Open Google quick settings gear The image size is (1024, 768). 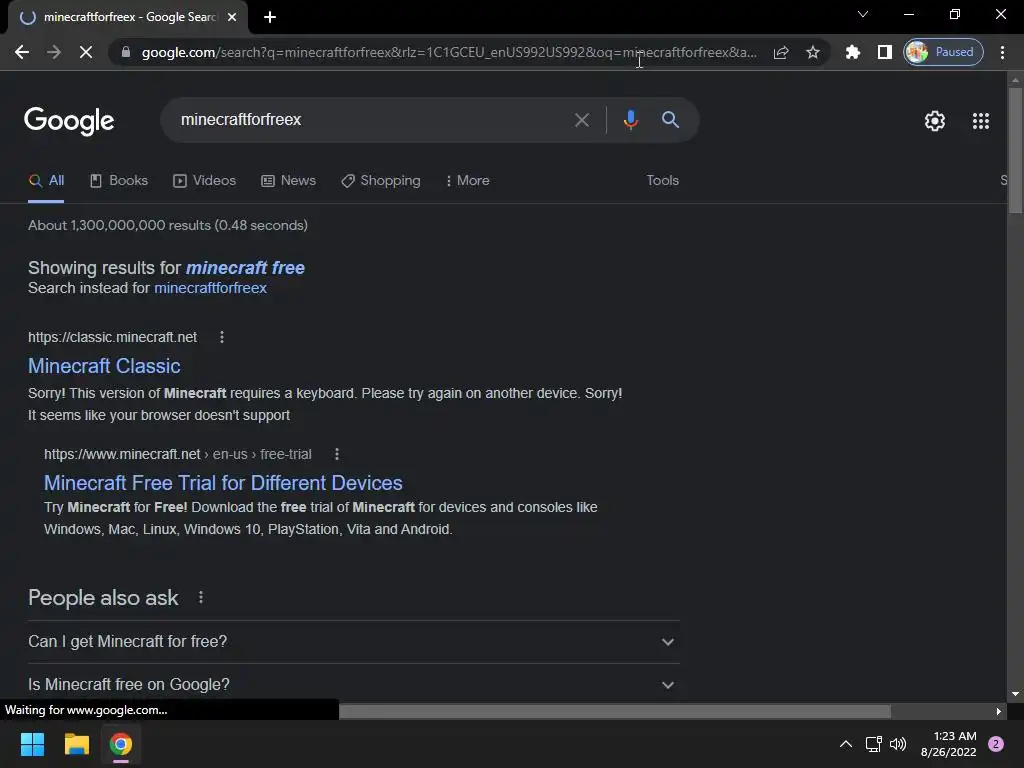pos(935,121)
